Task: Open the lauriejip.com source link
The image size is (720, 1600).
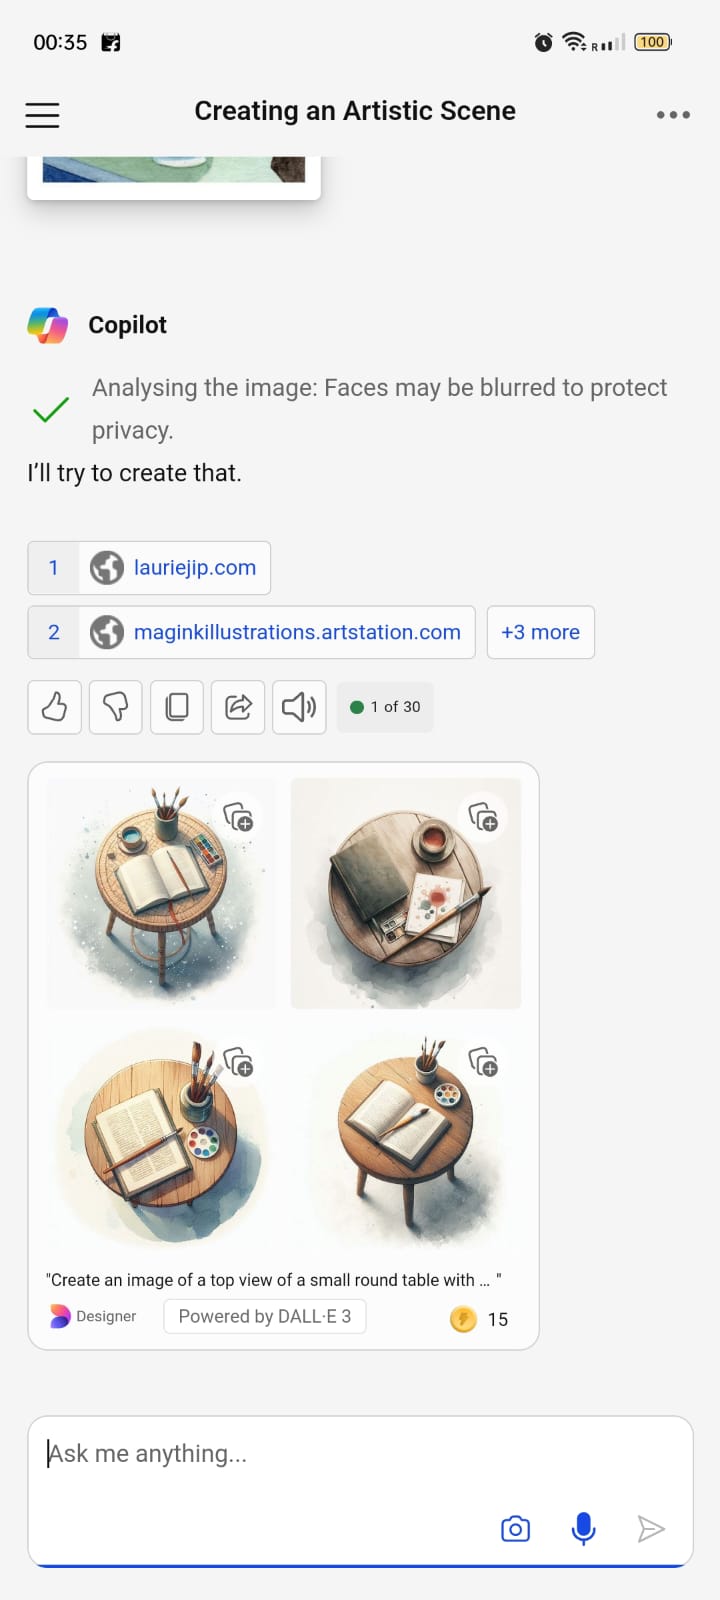Action: pos(149,568)
